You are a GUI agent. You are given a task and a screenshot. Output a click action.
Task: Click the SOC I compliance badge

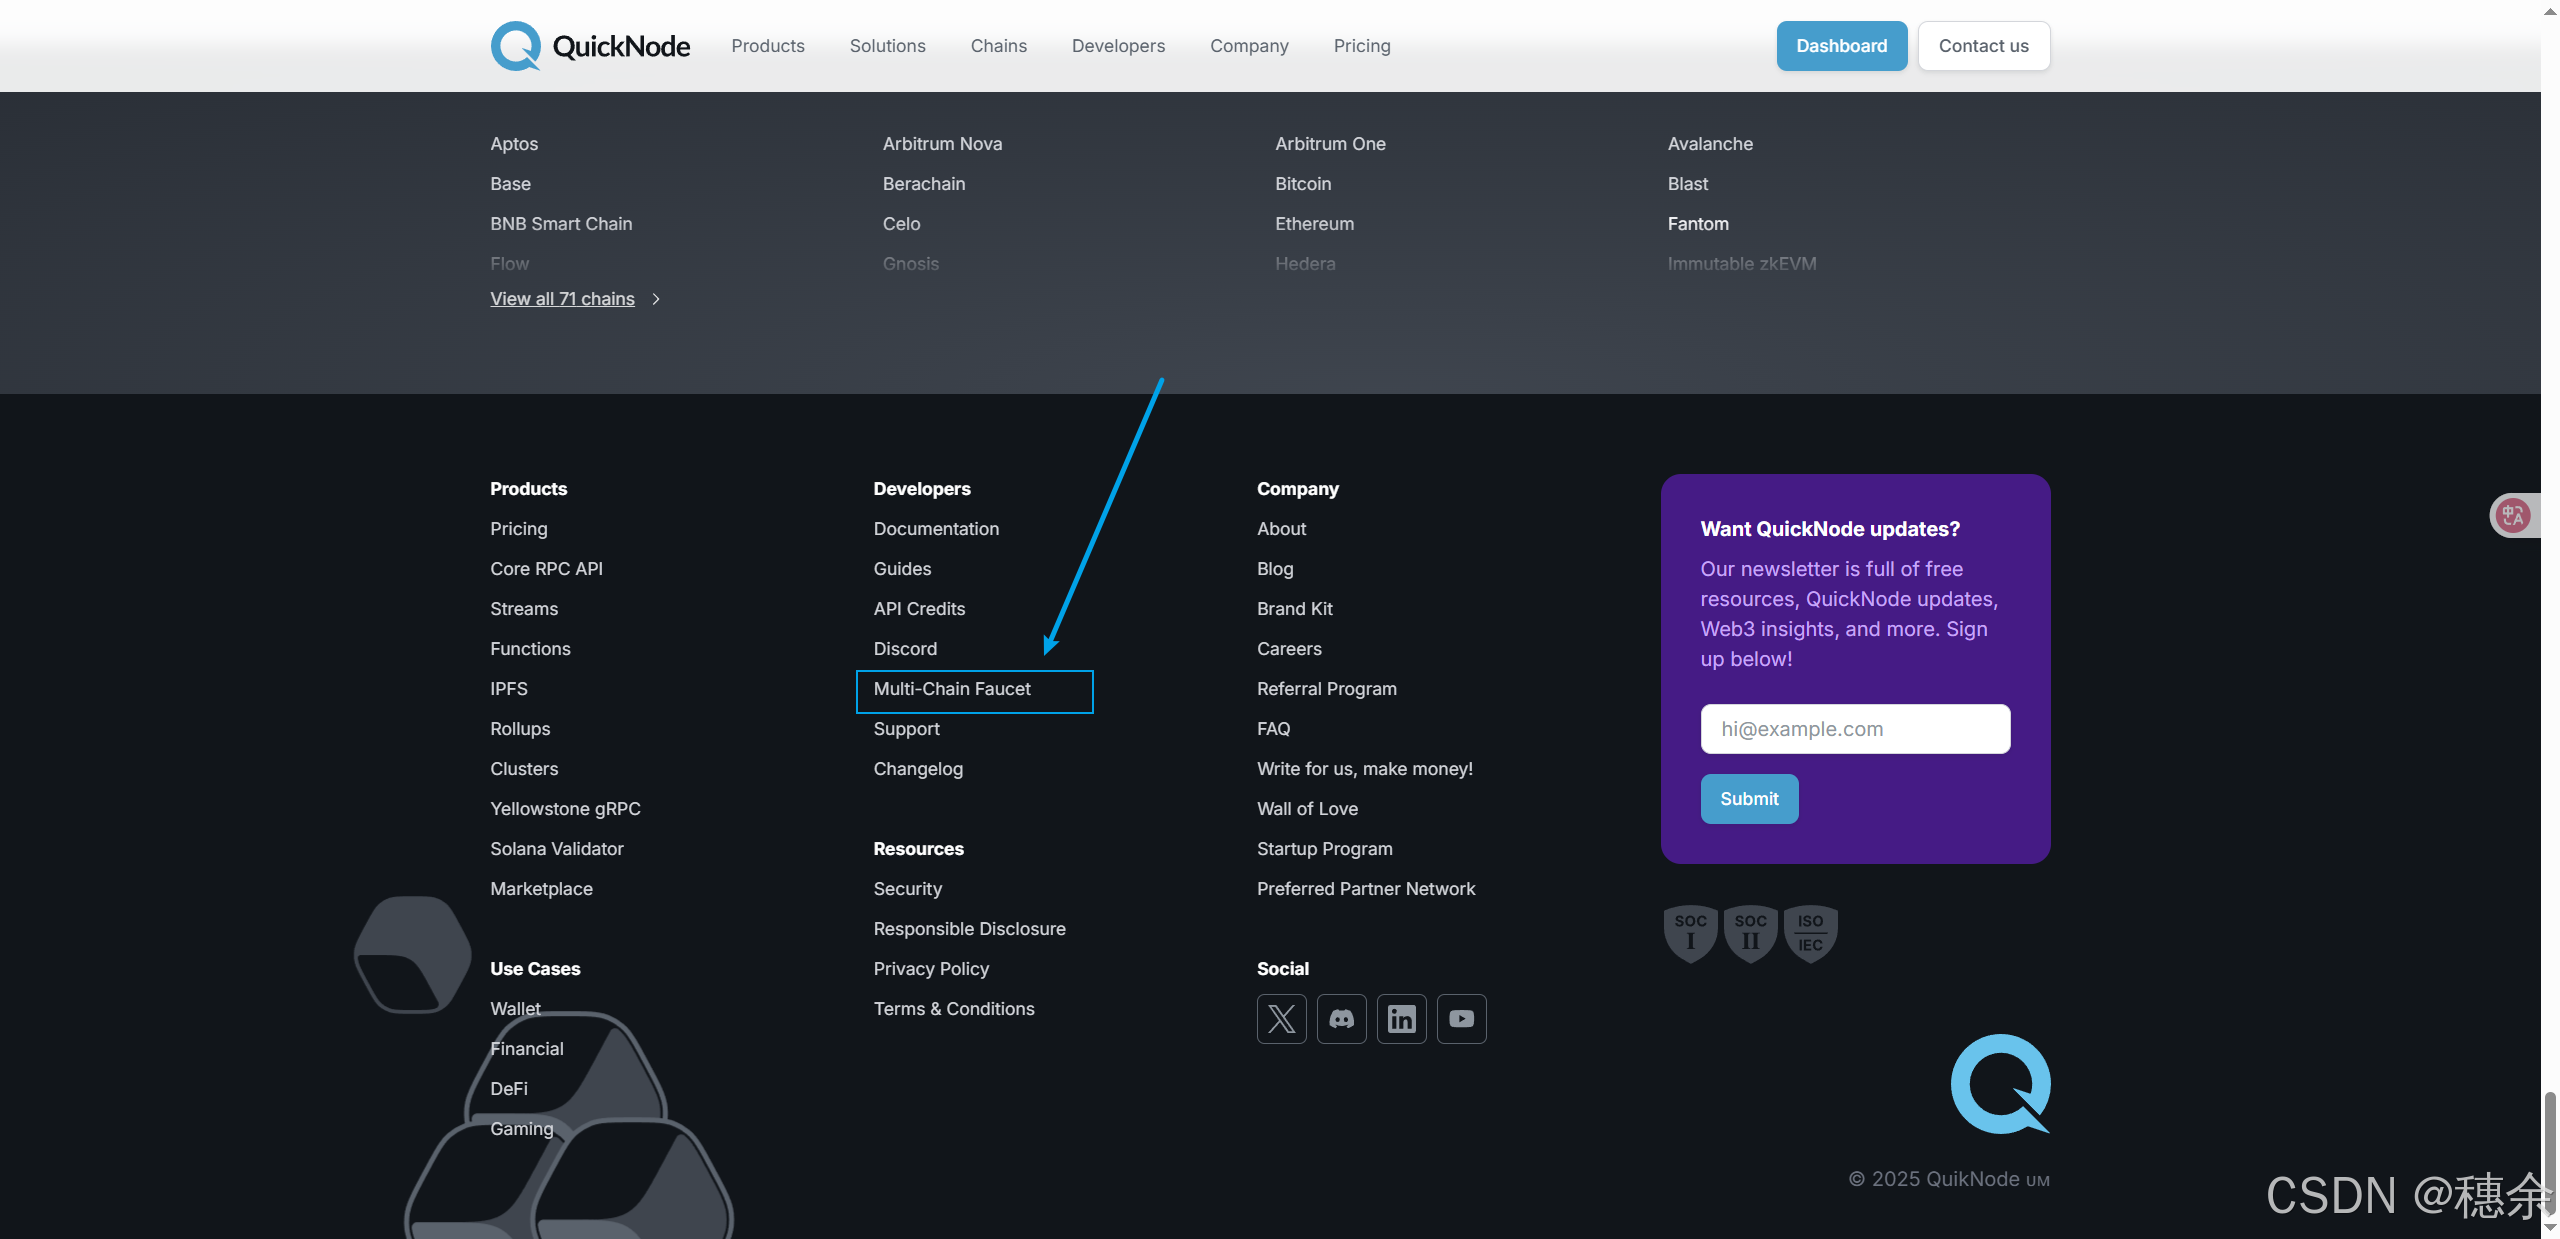click(1690, 933)
